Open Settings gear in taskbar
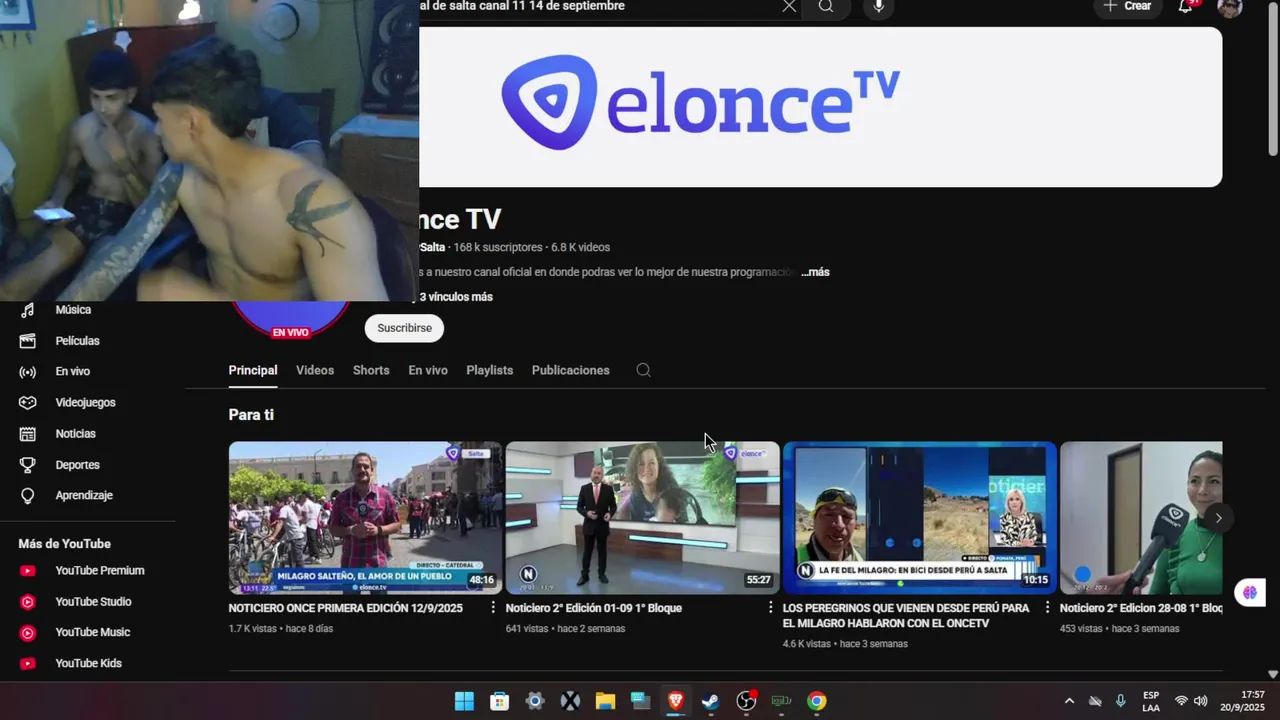 [535, 701]
